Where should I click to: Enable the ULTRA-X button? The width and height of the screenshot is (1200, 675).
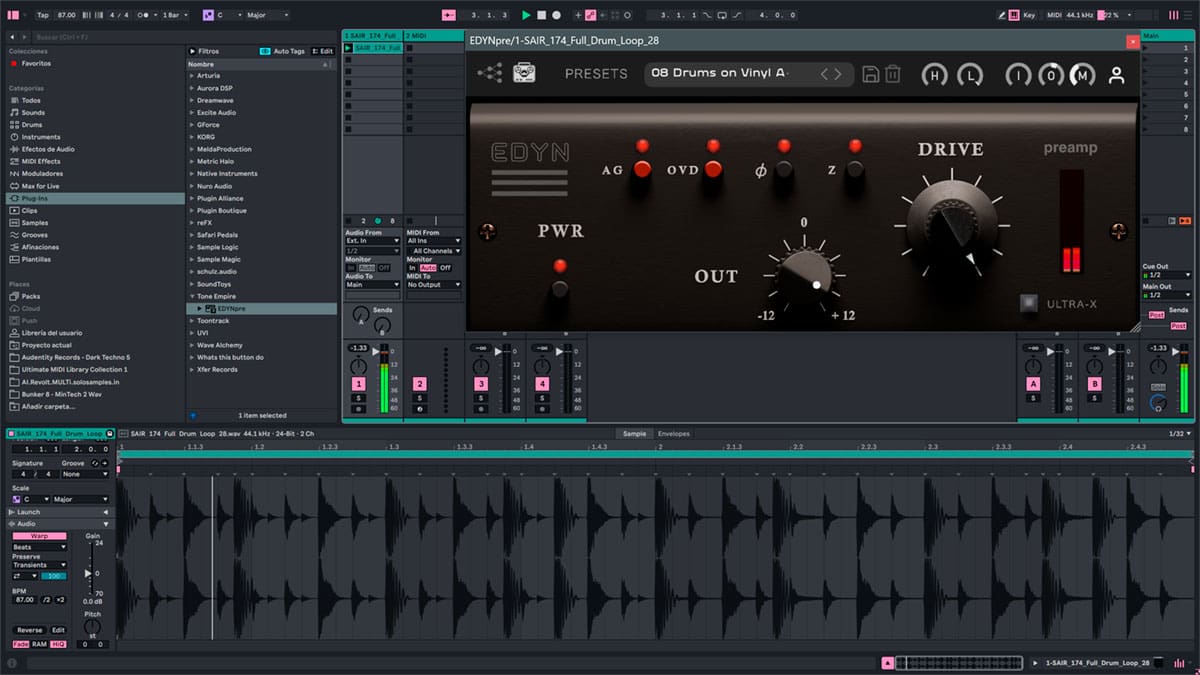1028,303
